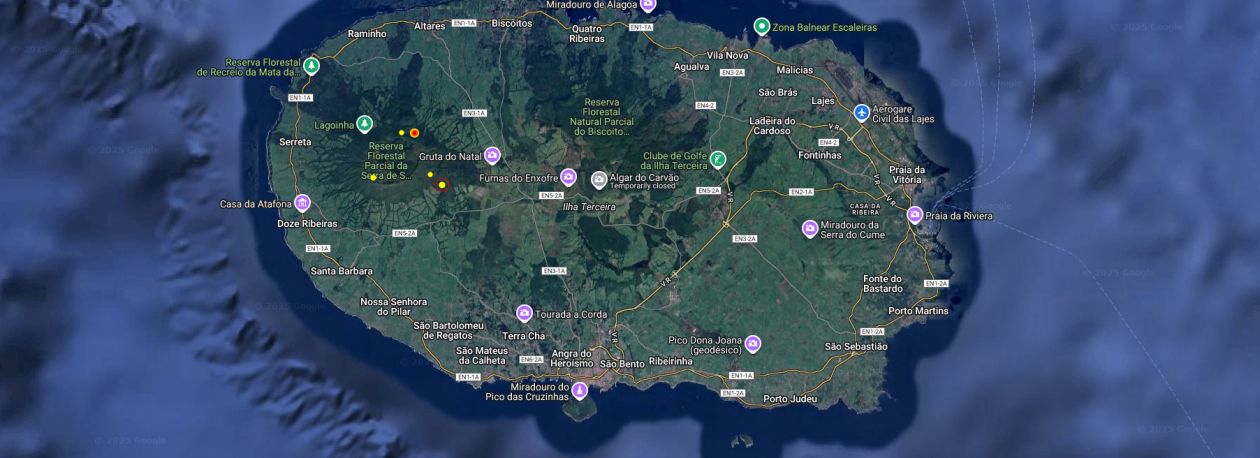Select the Terra Chã label
Screen dimensions: 1260x458
524,336
